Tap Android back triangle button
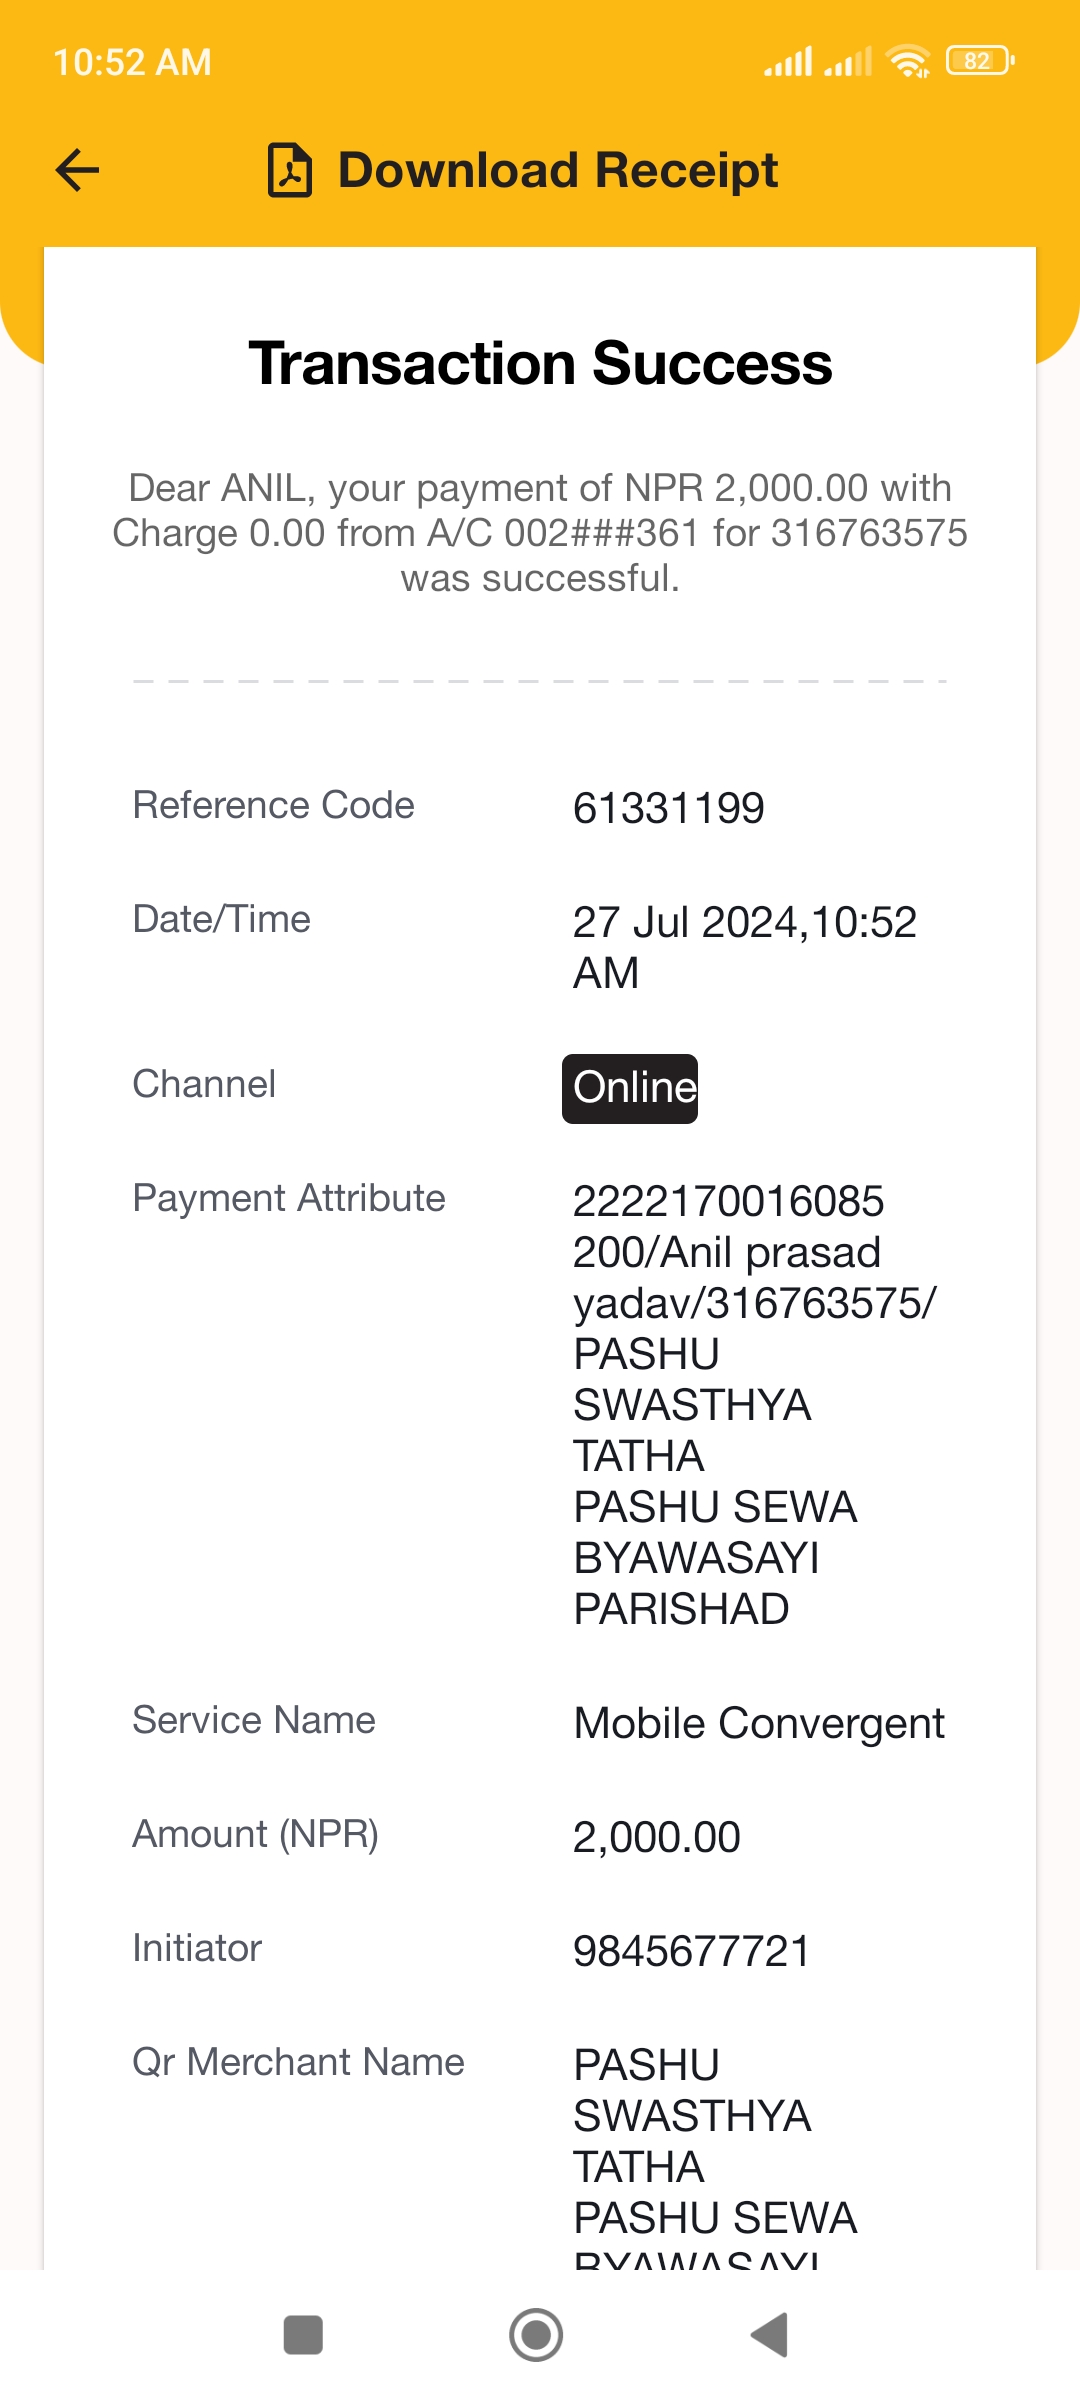 click(770, 2335)
